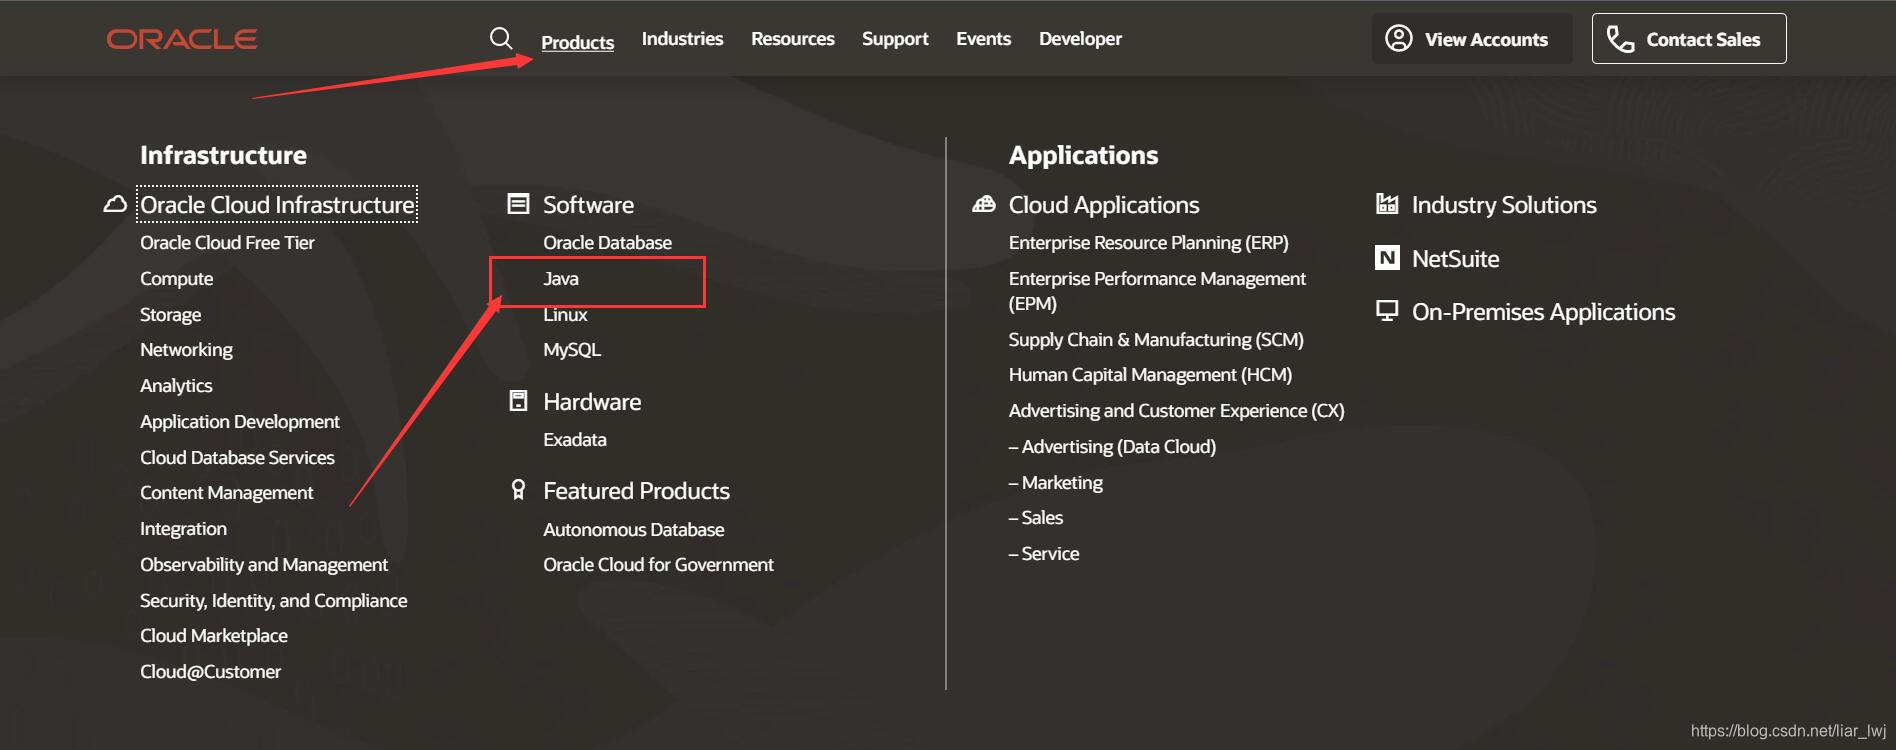Open the search magnifier icon
1896x750 pixels.
coord(501,38)
